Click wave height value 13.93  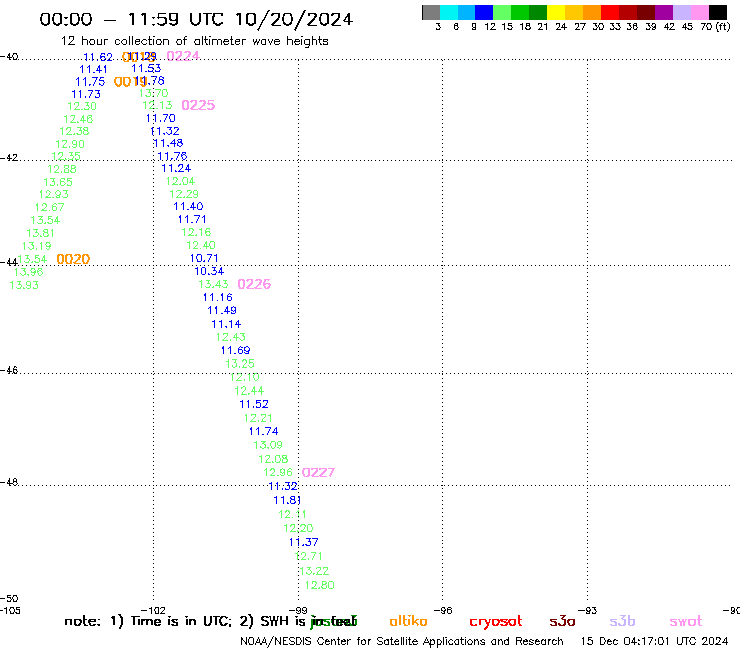tap(24, 285)
